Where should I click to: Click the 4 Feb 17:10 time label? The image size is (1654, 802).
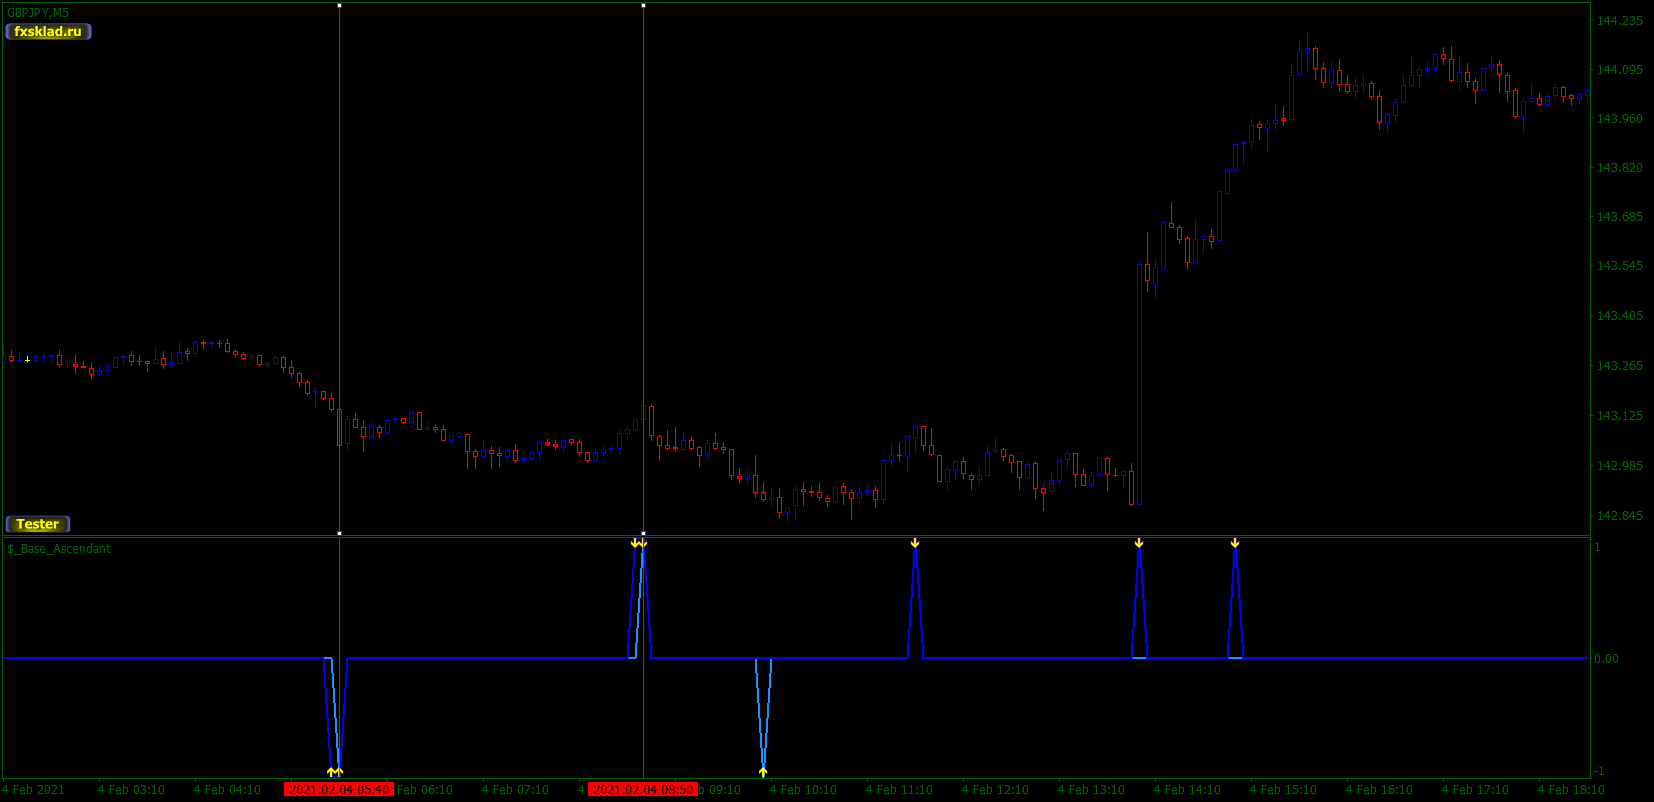tap(1475, 790)
